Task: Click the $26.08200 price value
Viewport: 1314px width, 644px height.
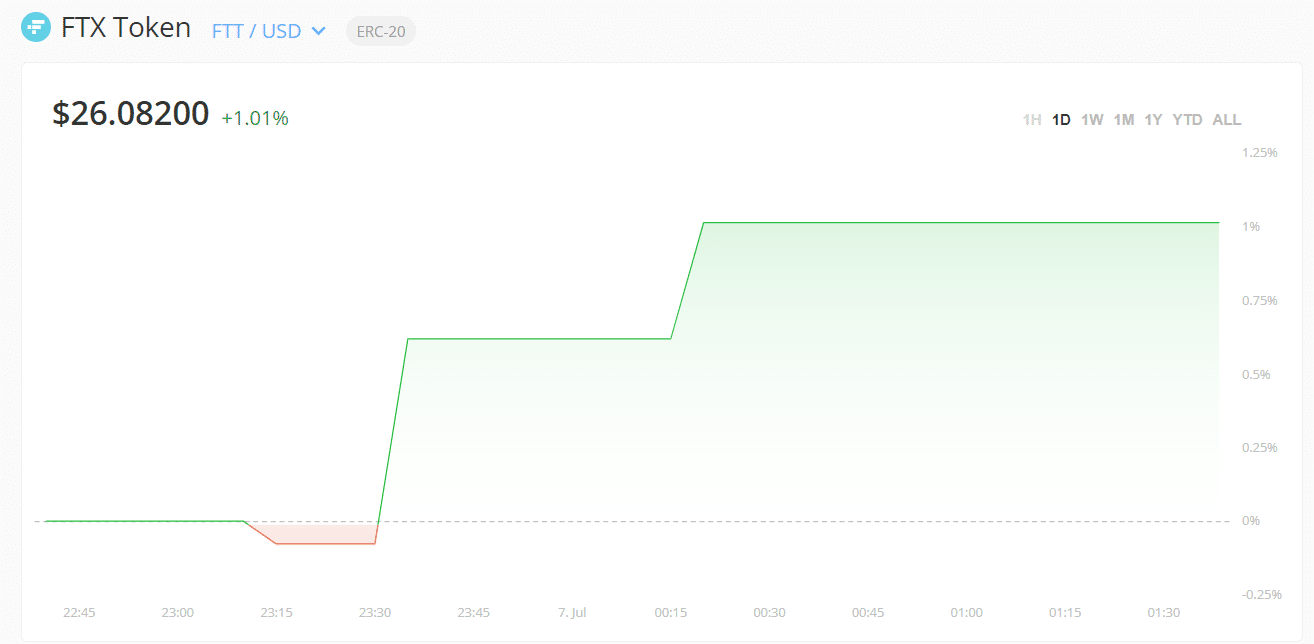Action: 131,114
